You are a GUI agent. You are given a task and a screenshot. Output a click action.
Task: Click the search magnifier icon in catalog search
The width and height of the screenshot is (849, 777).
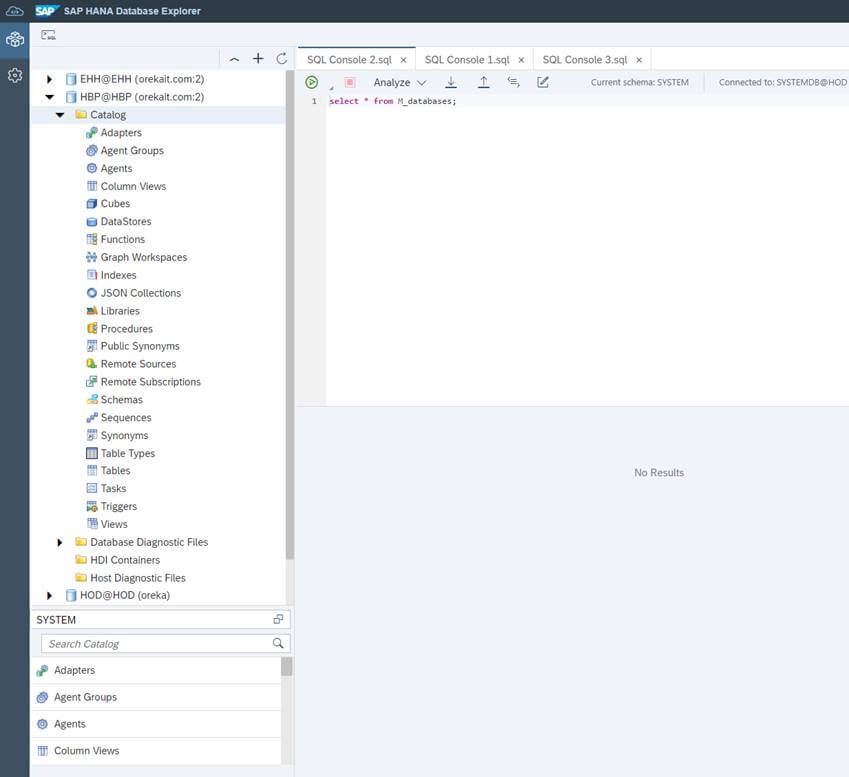pos(278,643)
